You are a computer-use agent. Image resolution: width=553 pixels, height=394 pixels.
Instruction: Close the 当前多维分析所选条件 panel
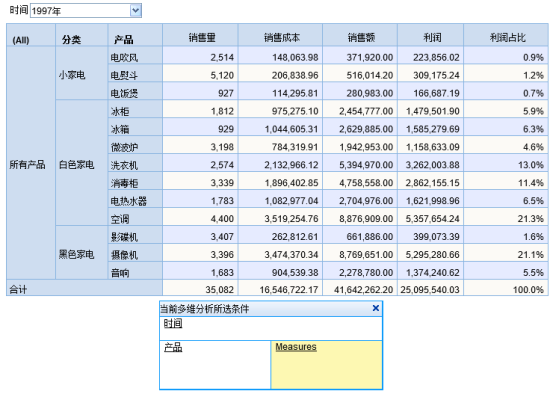[x=376, y=308]
